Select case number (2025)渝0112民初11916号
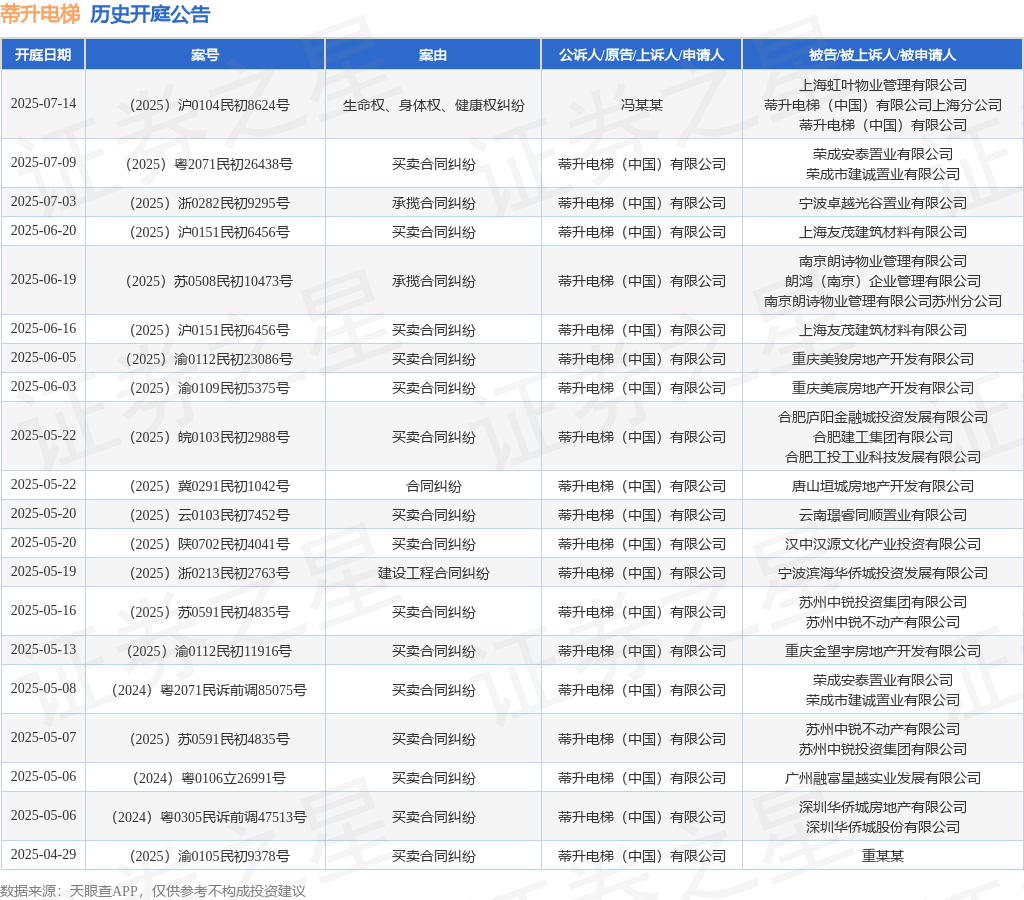The image size is (1024, 900). pos(209,651)
